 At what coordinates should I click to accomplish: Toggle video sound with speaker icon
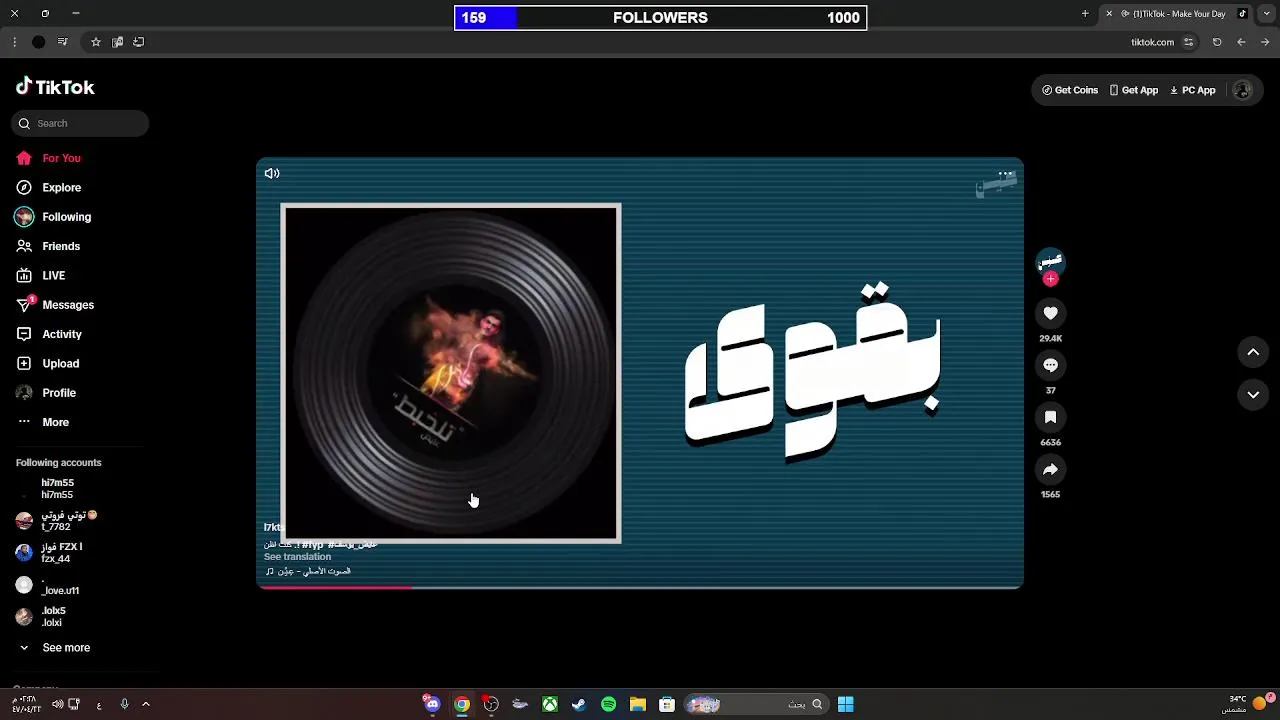tap(272, 173)
